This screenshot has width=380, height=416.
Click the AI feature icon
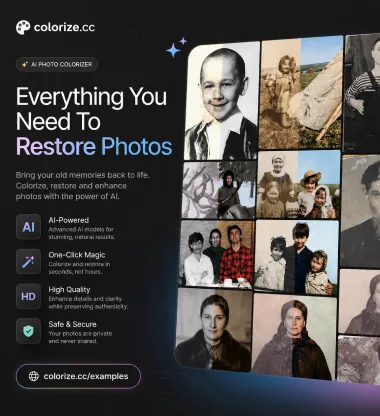[x=28, y=227]
